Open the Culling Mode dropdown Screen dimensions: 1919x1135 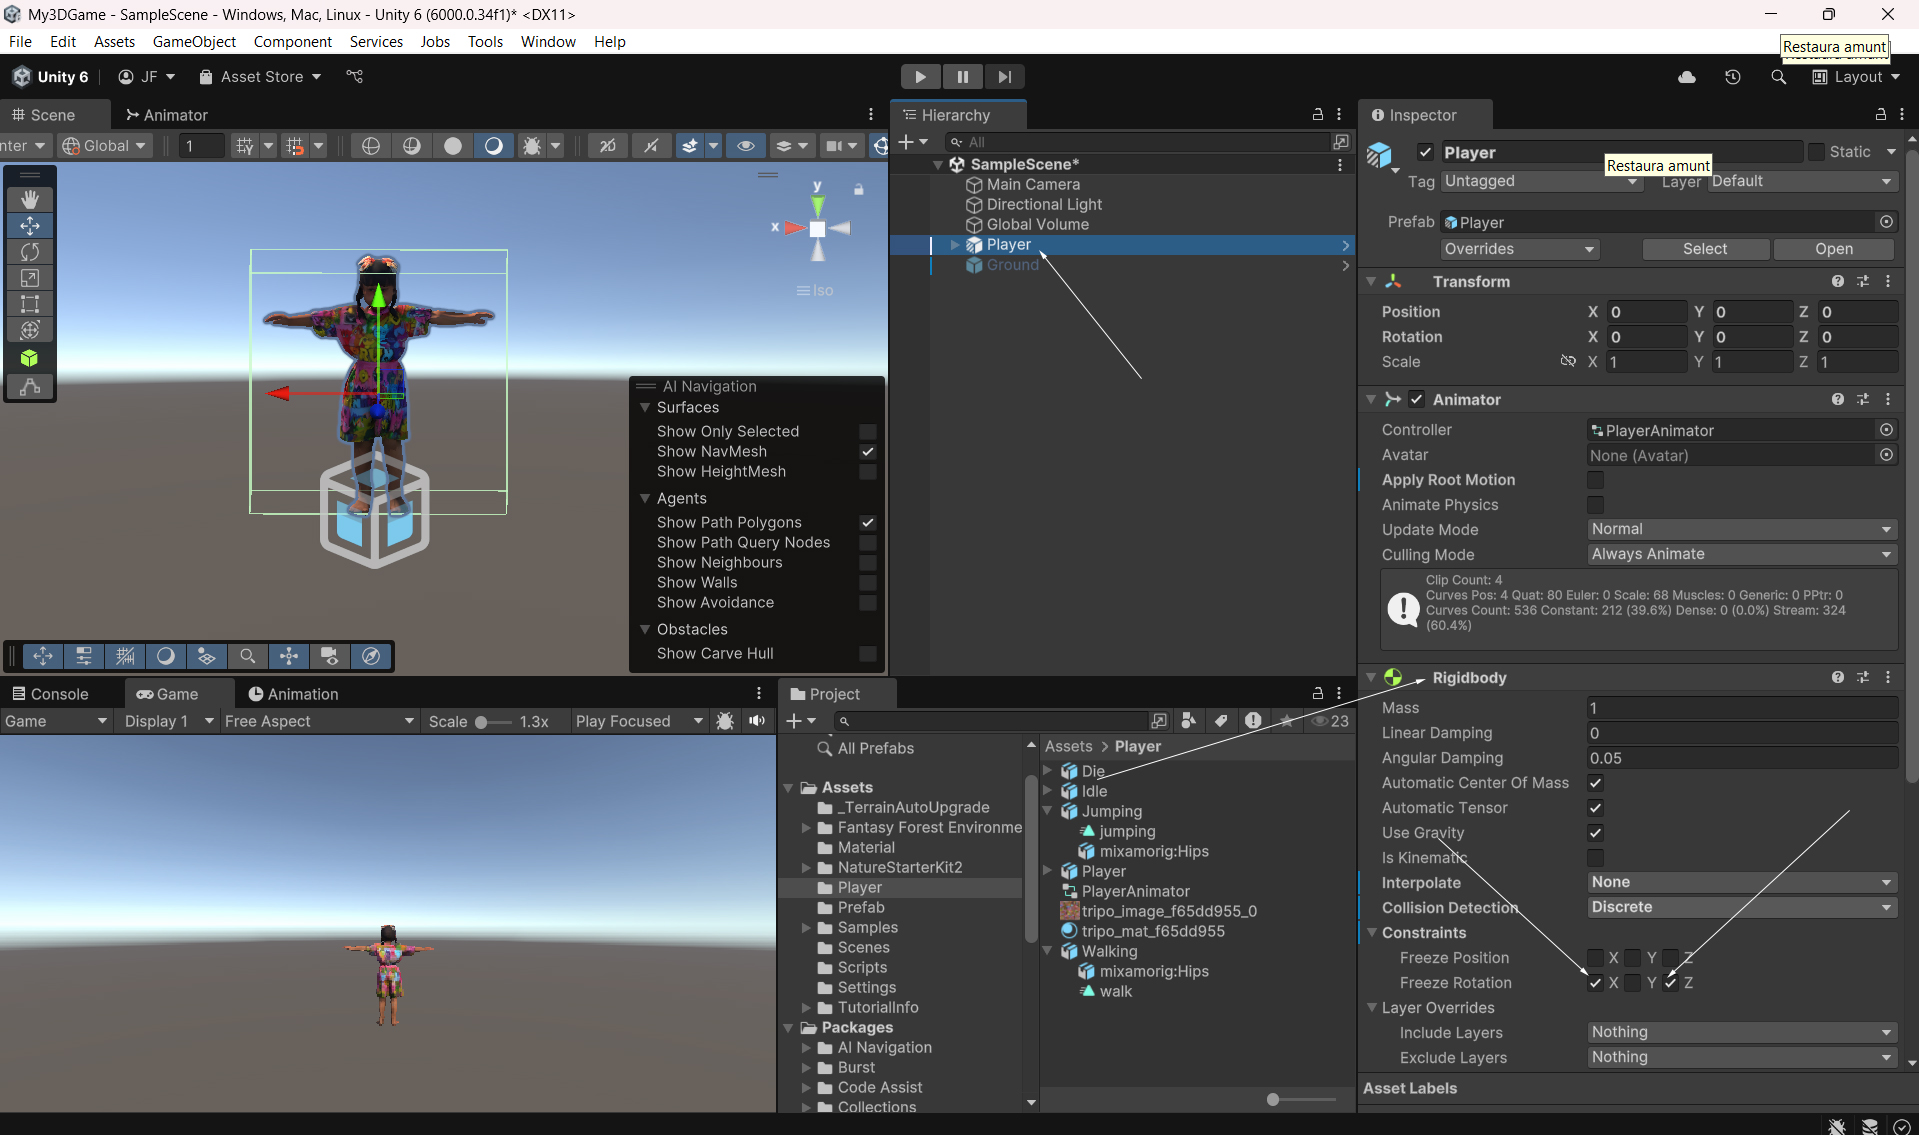point(1741,554)
